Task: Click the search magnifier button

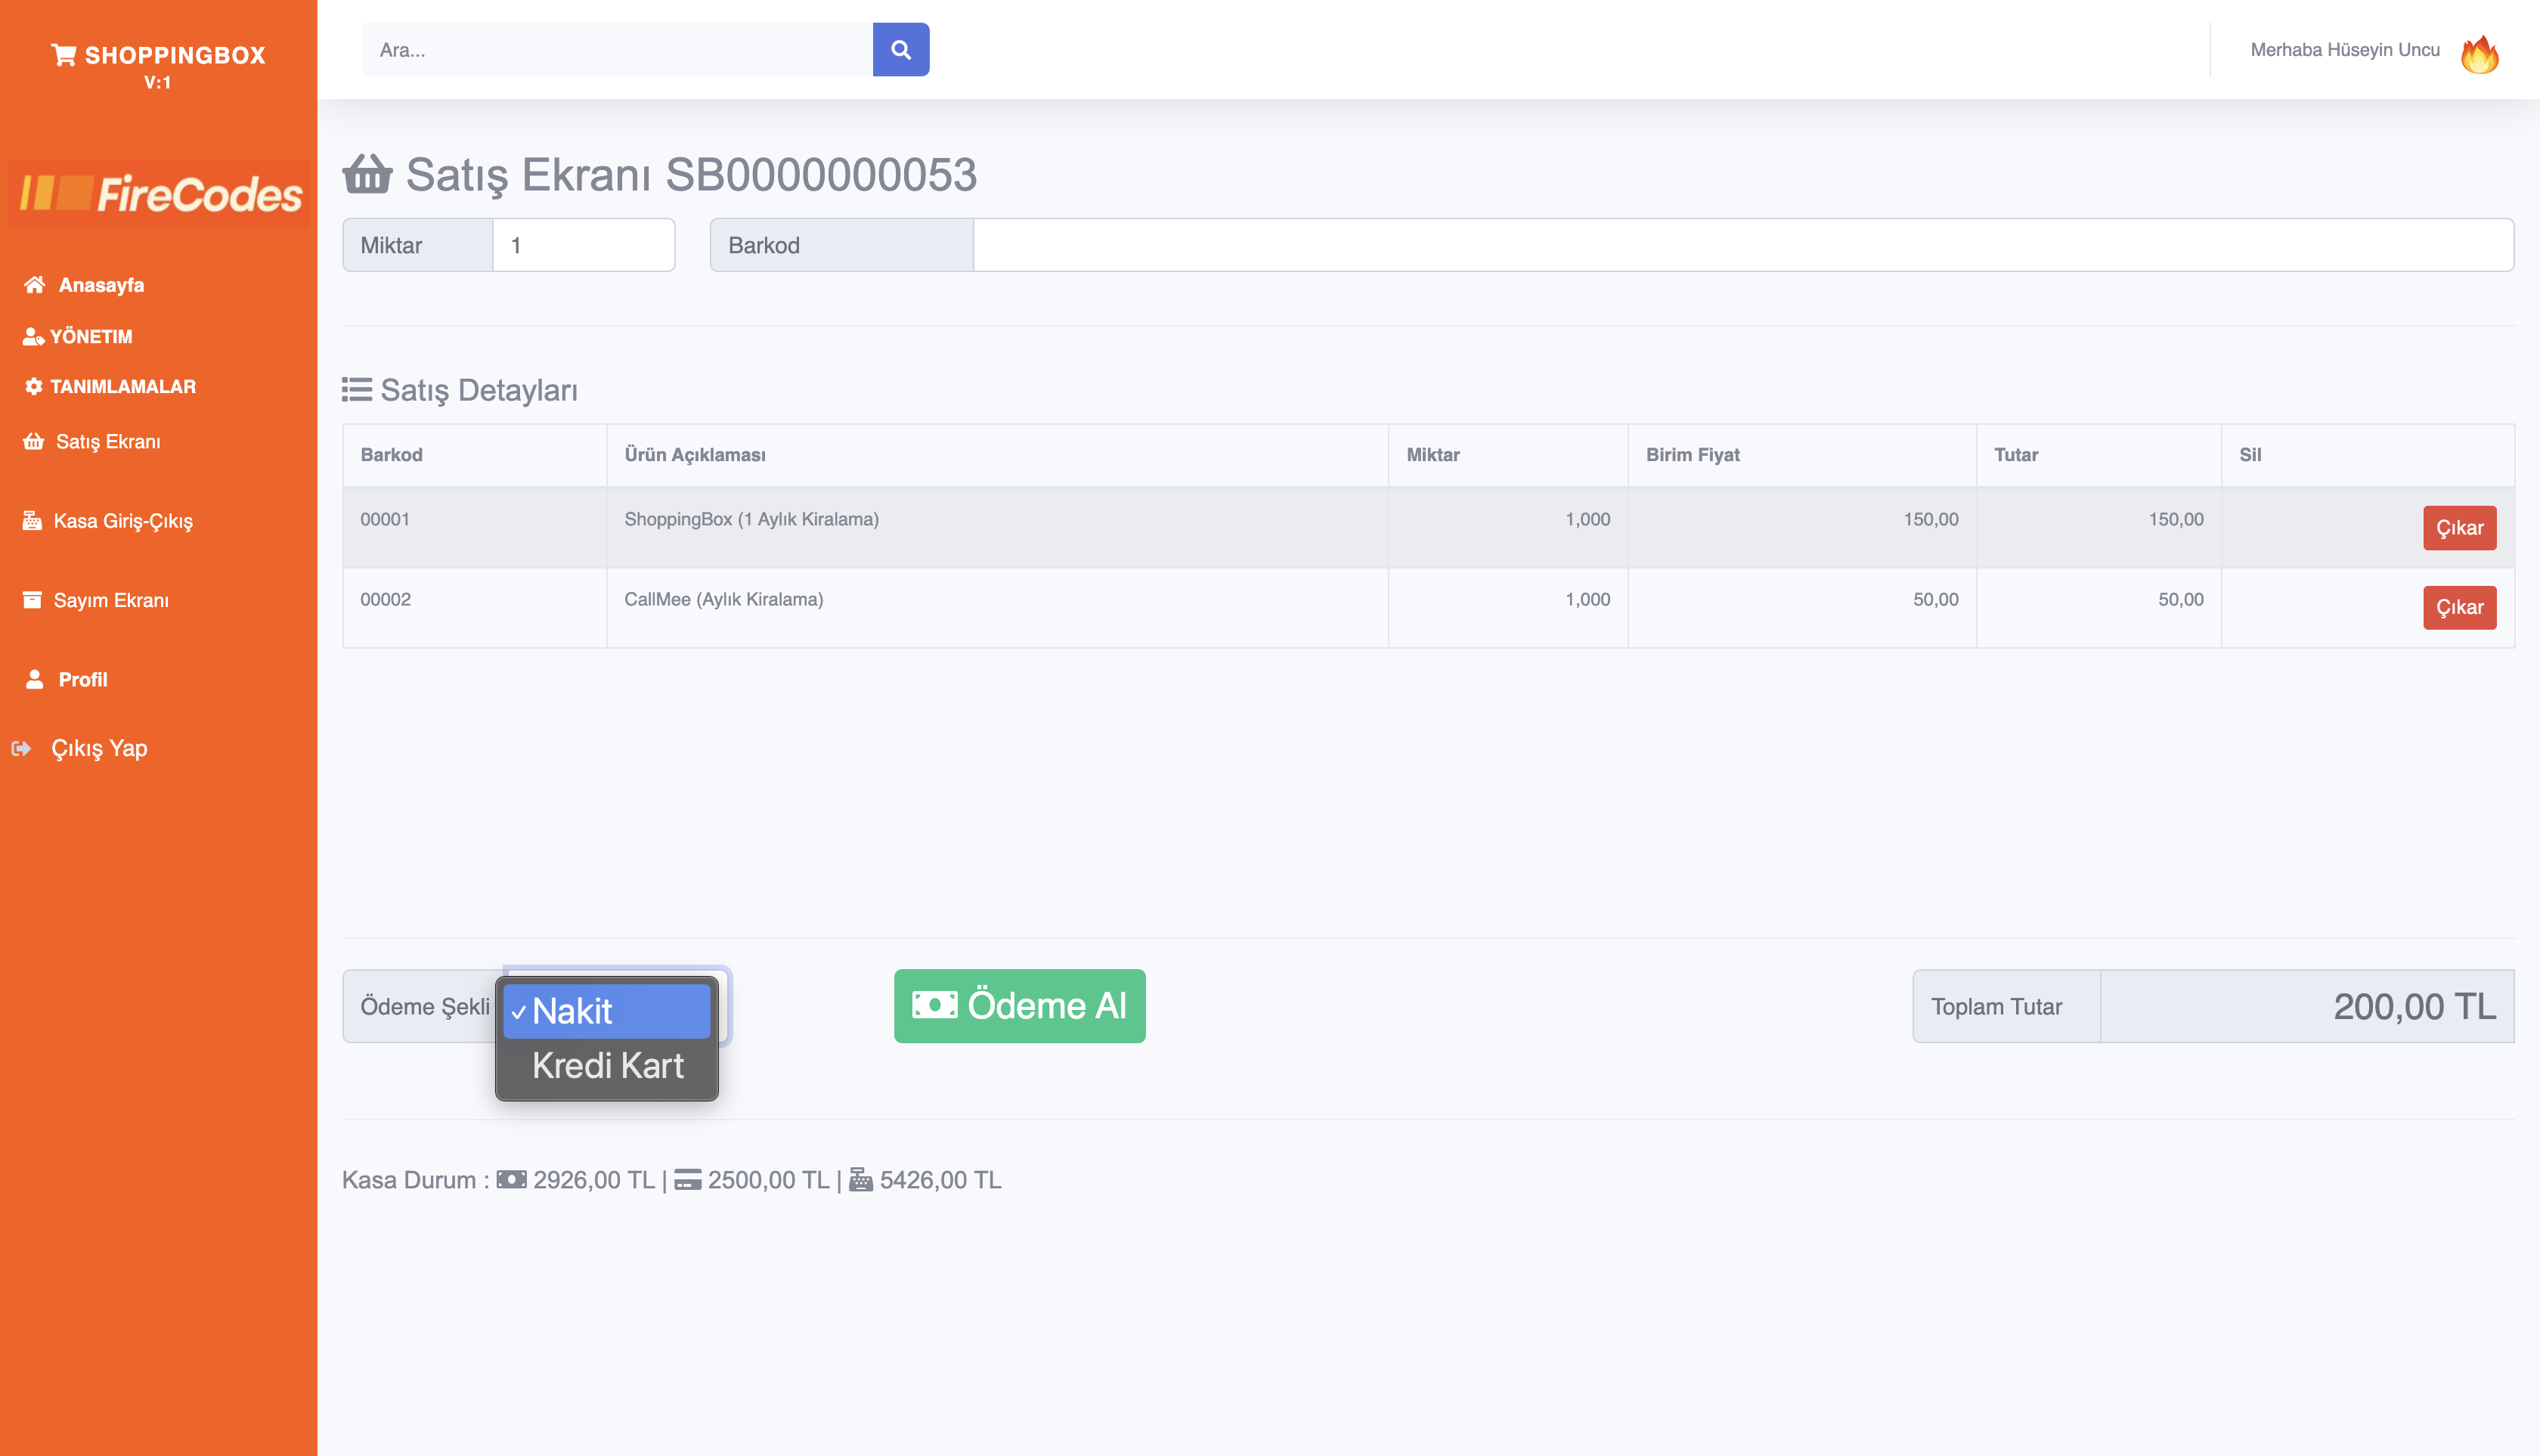Action: tap(900, 50)
